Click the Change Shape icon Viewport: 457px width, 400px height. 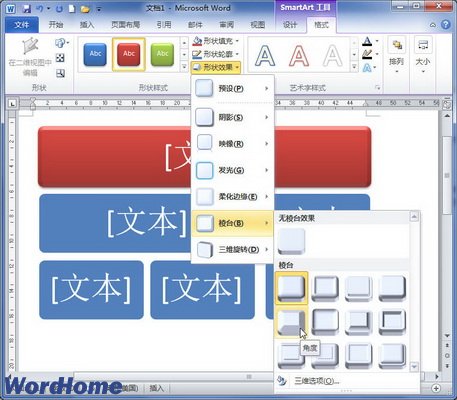(x=61, y=43)
